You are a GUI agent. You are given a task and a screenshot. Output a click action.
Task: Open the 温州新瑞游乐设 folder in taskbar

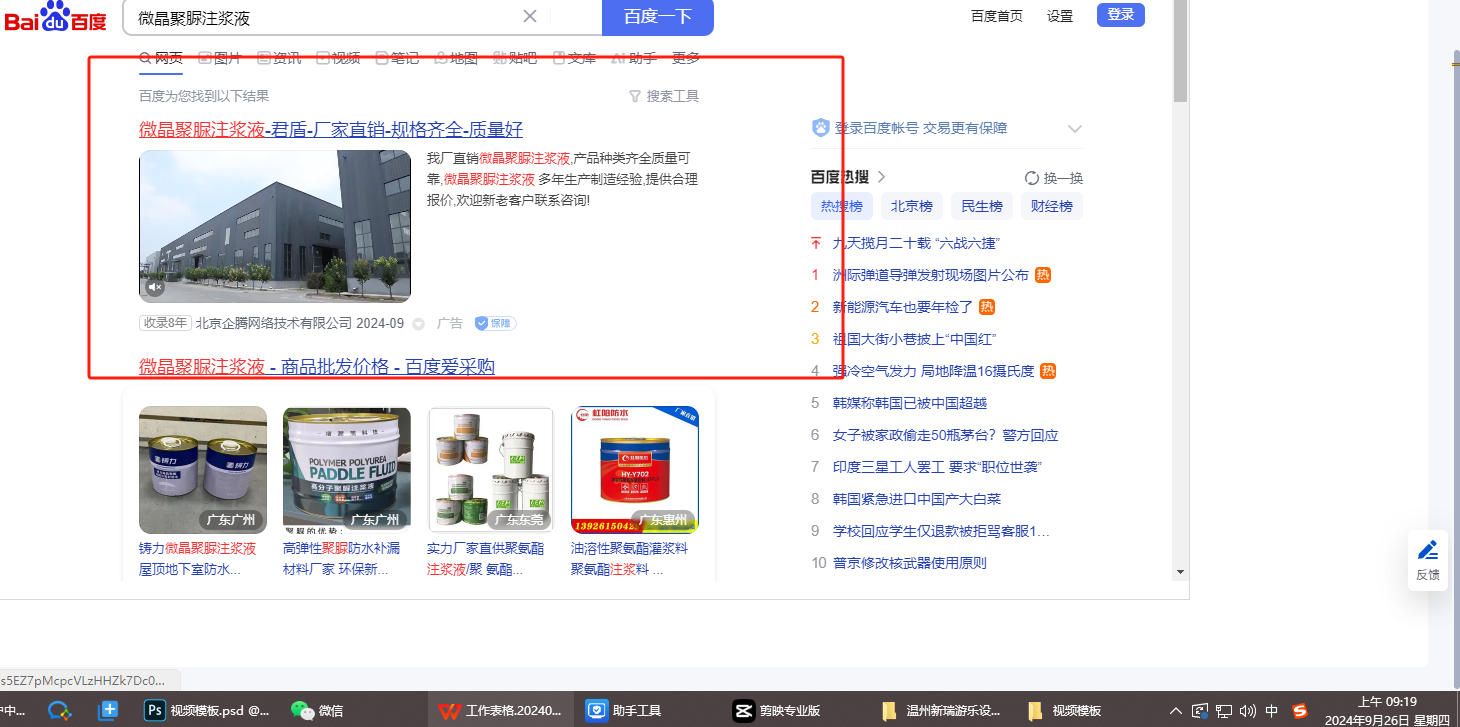pos(940,711)
